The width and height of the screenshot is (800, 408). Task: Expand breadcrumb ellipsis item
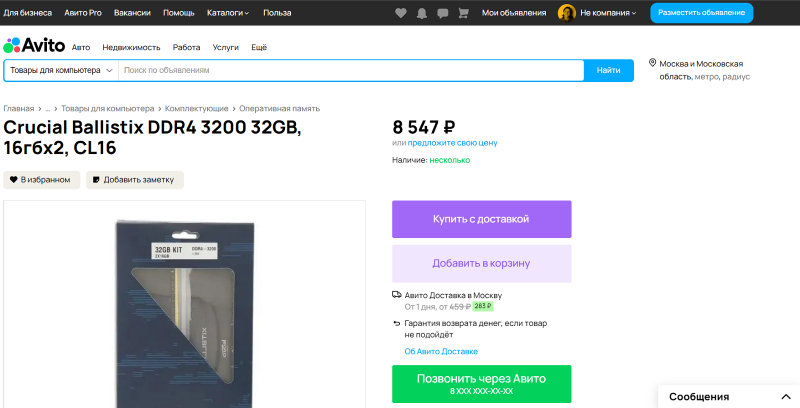point(47,108)
